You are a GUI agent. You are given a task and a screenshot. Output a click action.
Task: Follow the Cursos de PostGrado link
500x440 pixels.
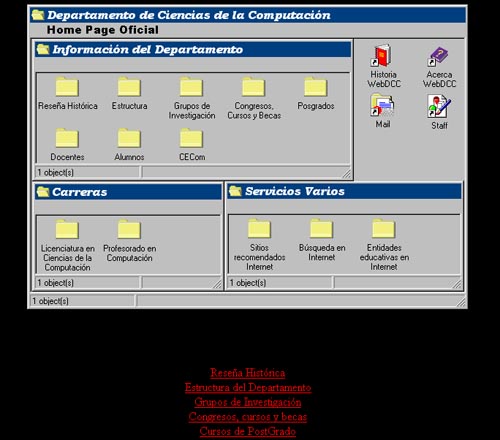point(248,431)
